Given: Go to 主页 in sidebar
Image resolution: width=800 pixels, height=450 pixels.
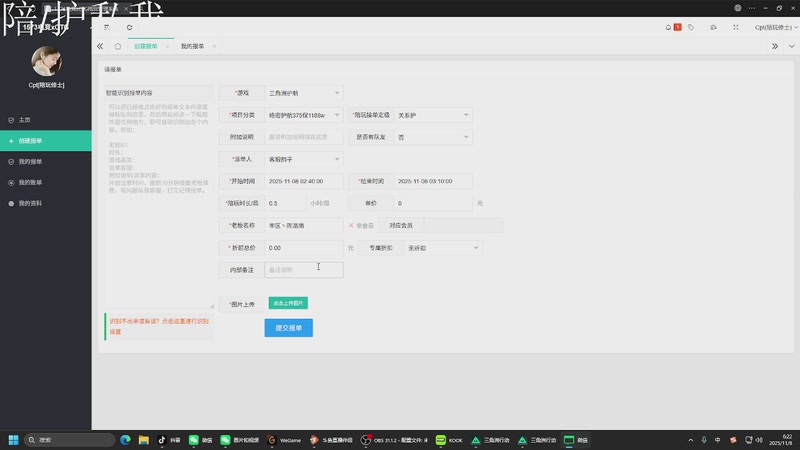Looking at the screenshot, I should coord(46,120).
